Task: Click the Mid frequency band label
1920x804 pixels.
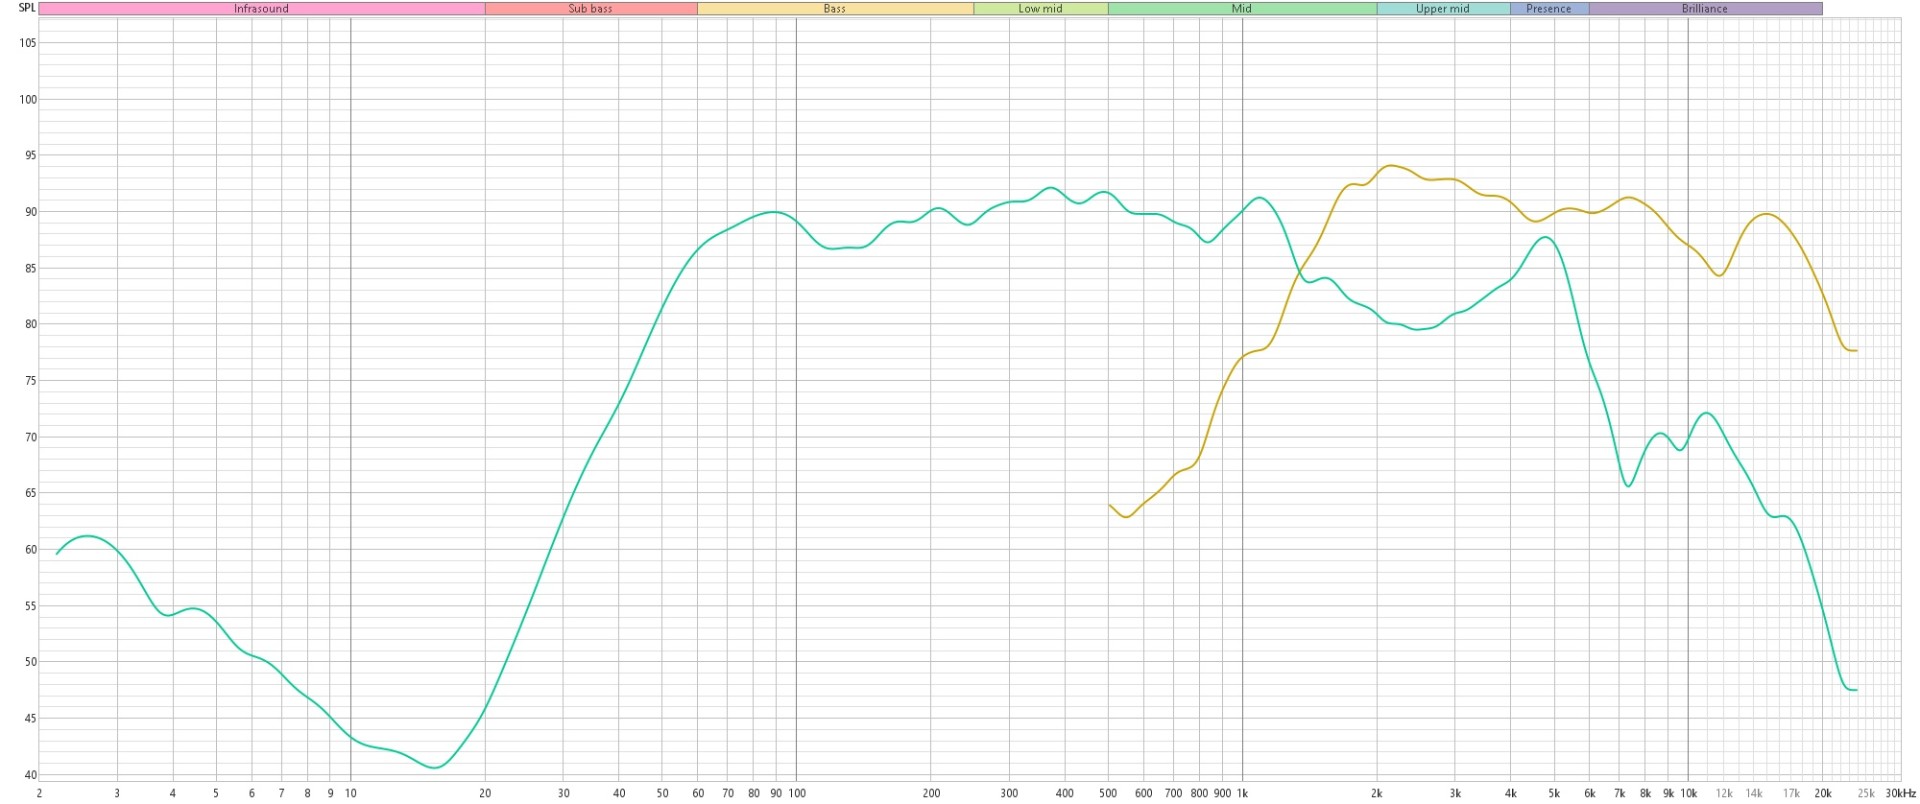Action: point(1241,9)
